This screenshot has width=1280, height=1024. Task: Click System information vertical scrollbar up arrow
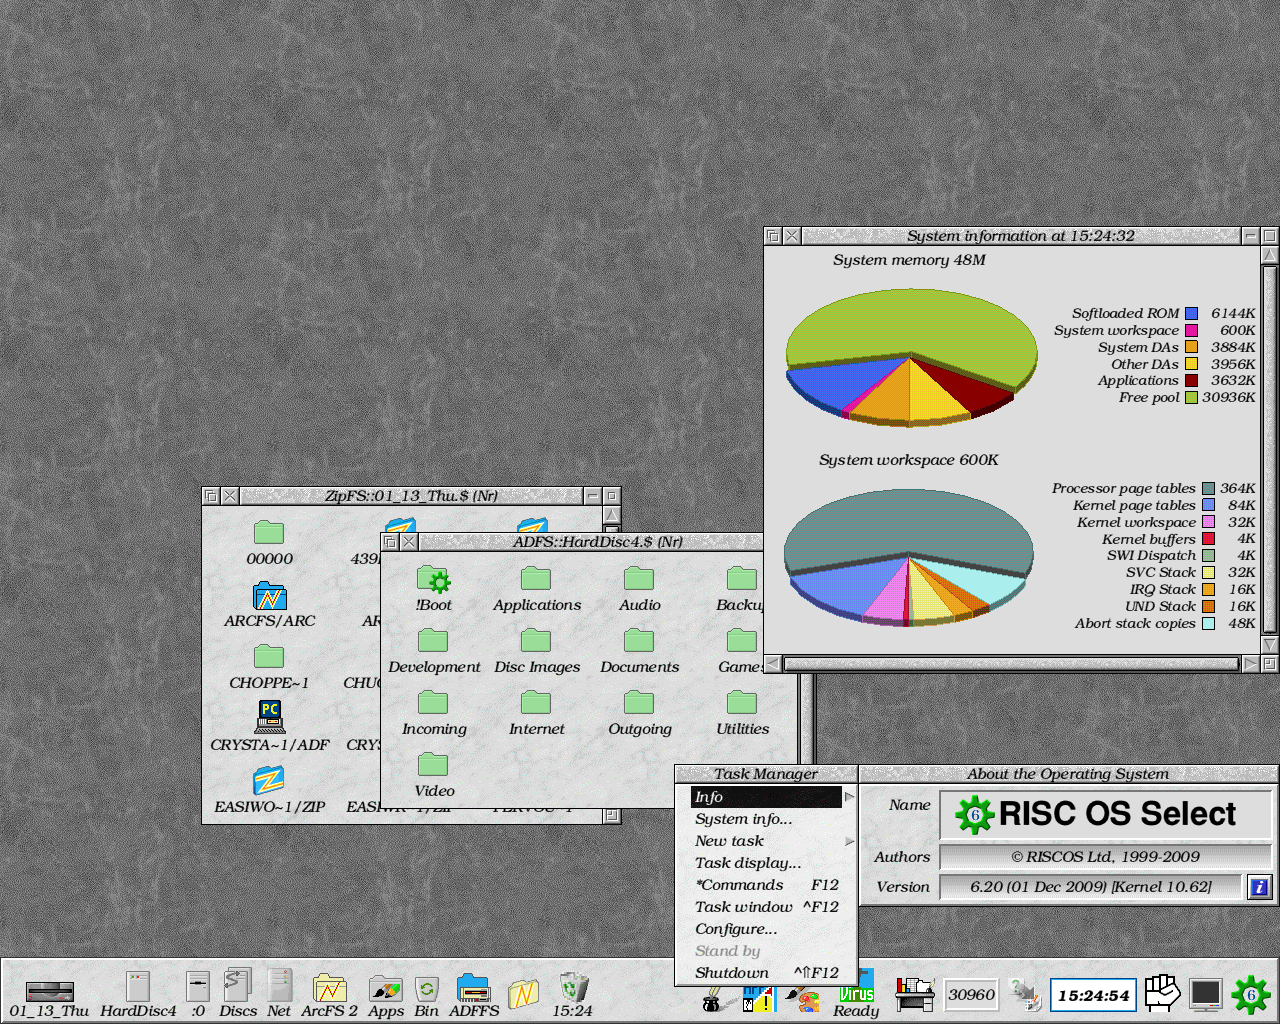(1270, 255)
